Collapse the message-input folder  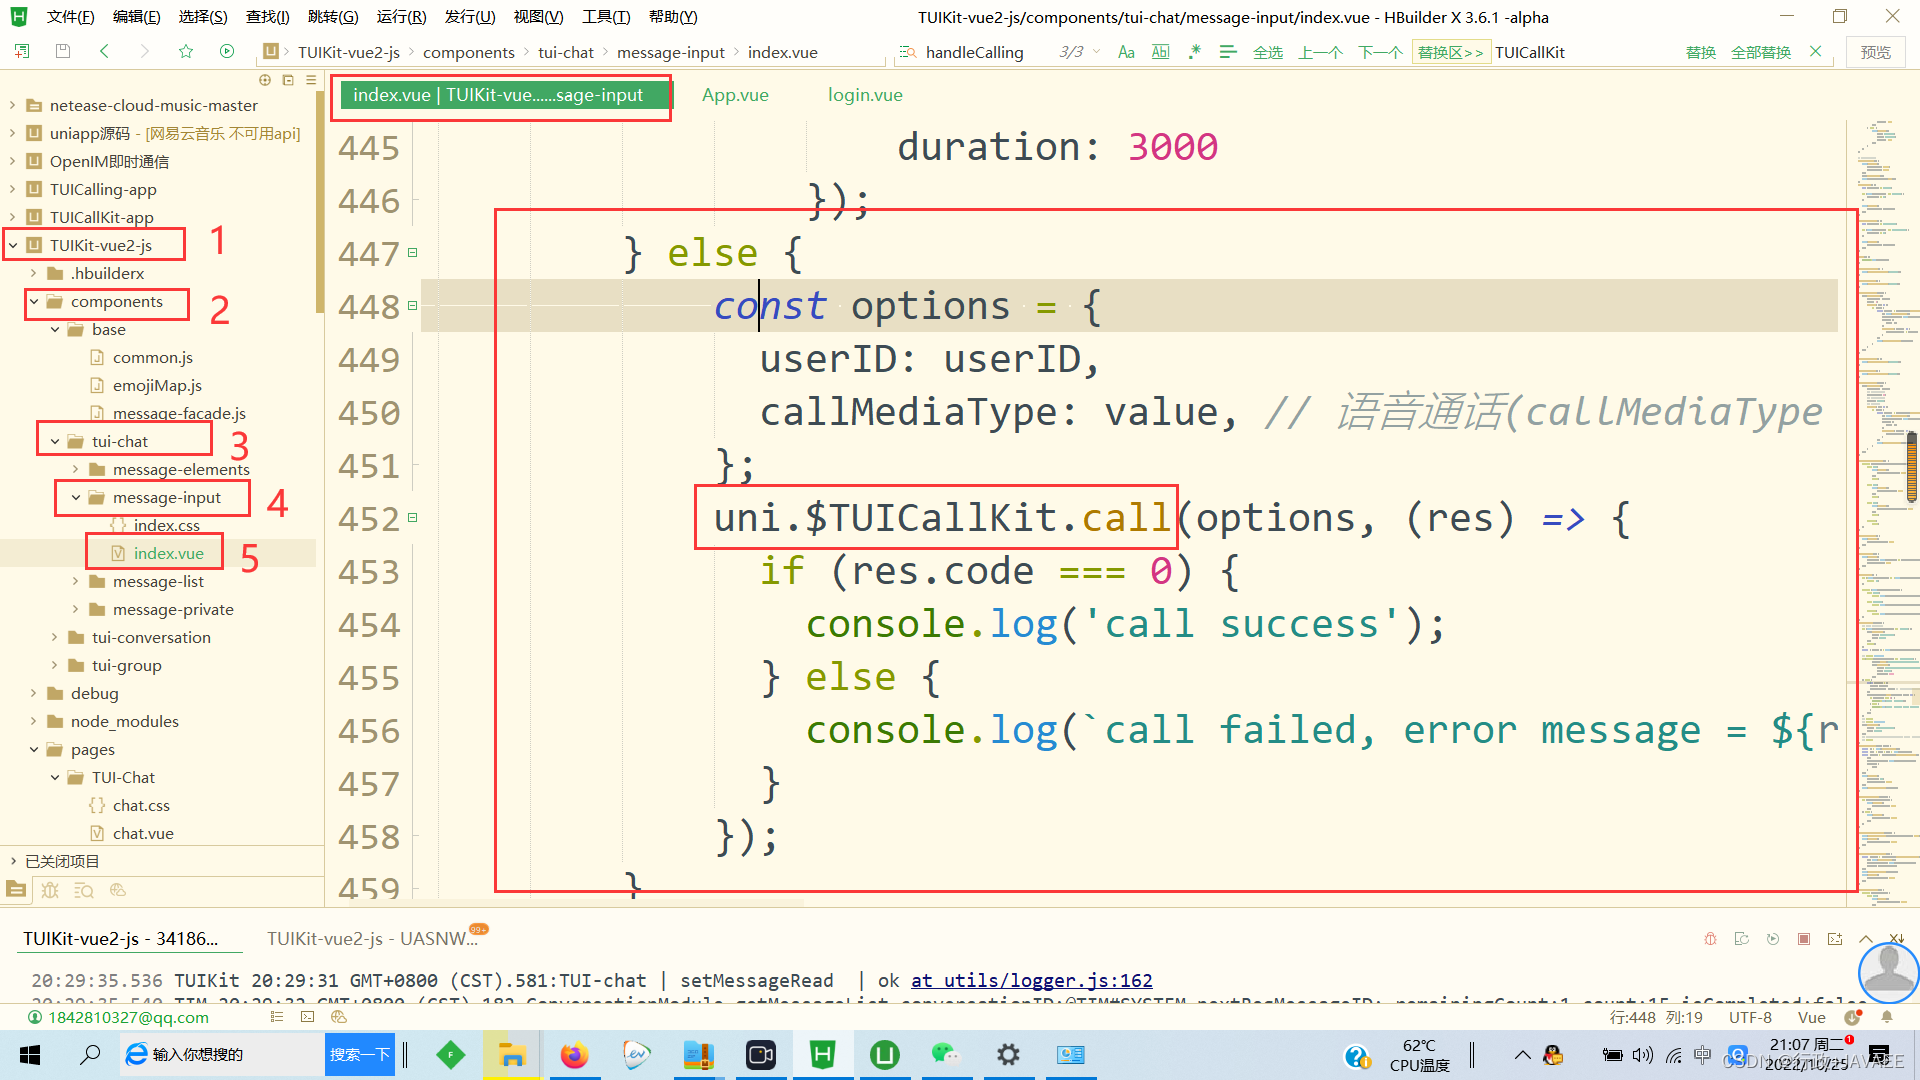tap(76, 497)
